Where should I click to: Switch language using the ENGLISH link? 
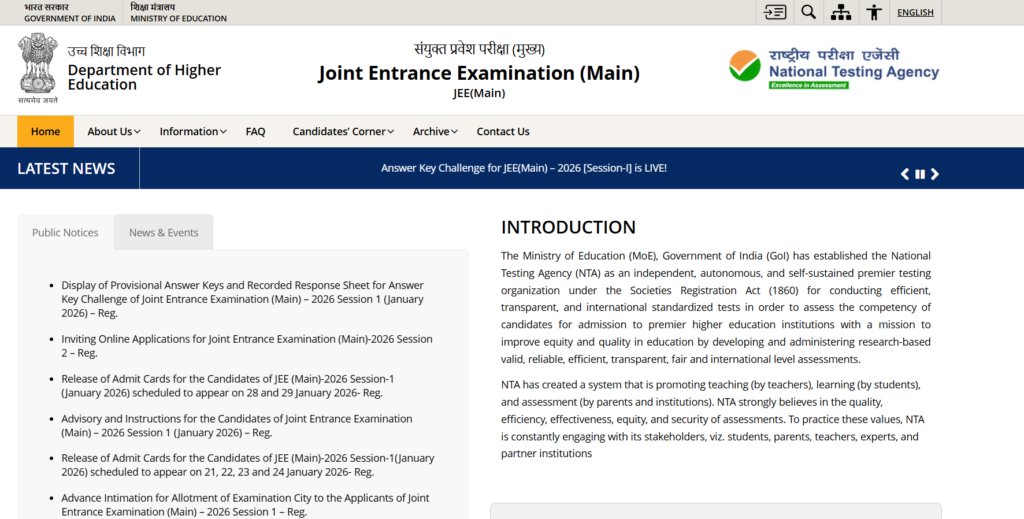tap(915, 12)
